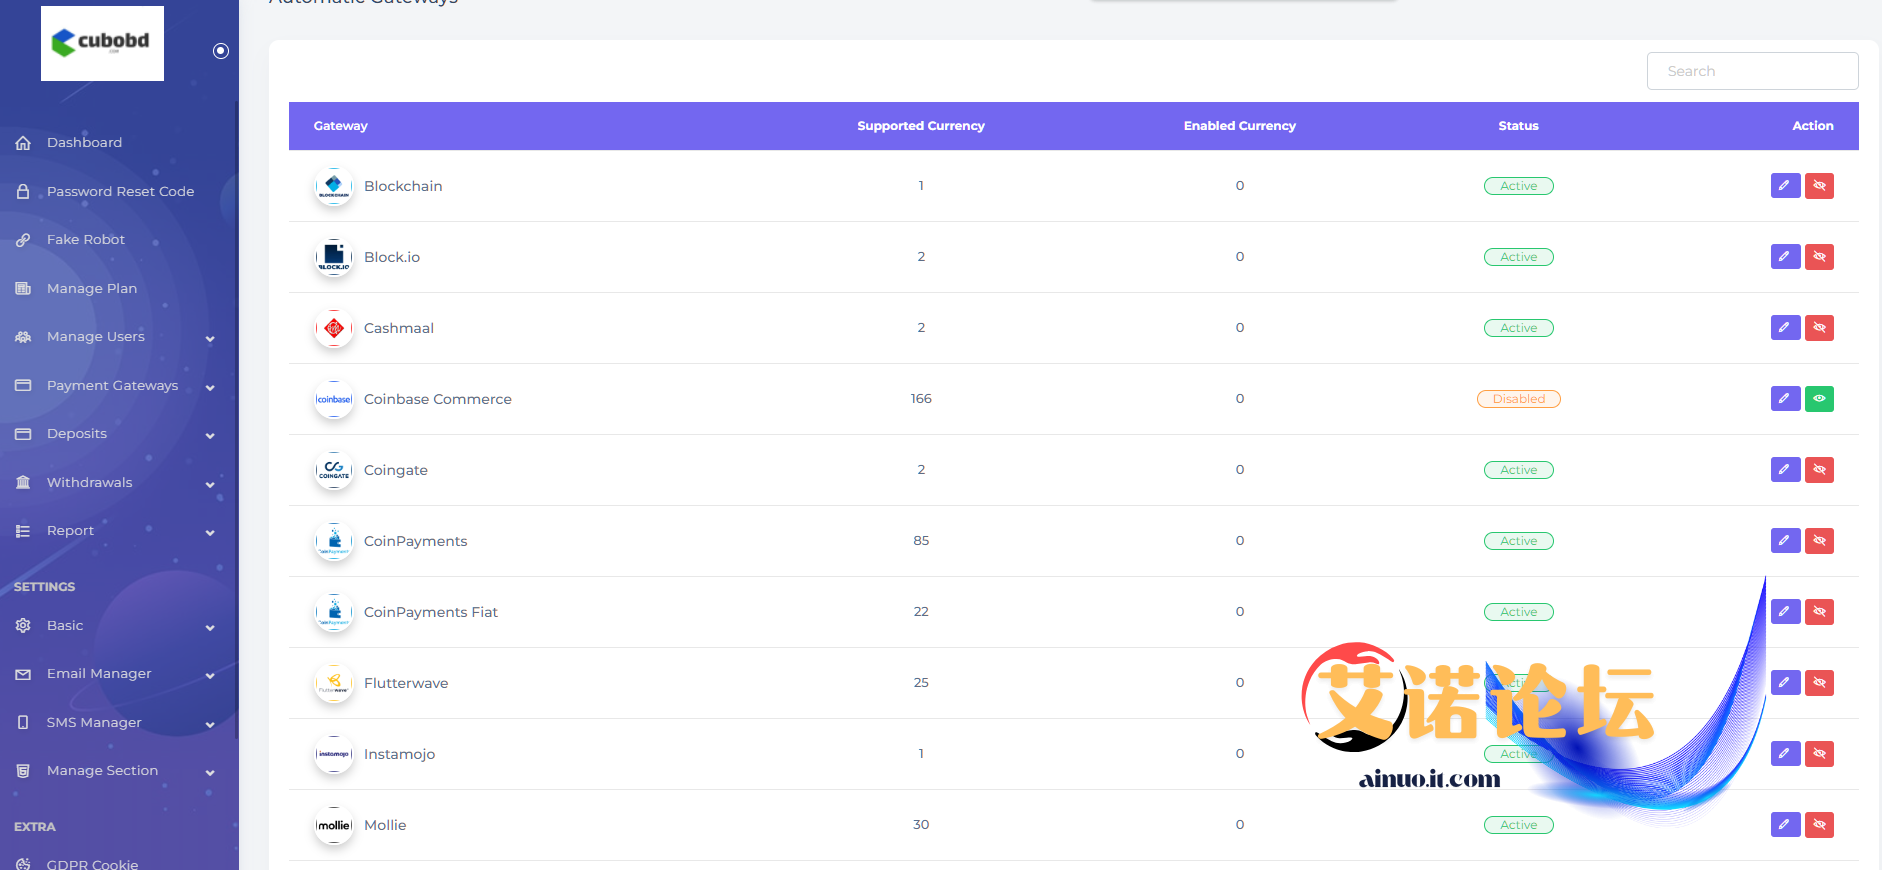
Task: Disable the CoinPayments Fiat gateway
Action: (x=1819, y=612)
